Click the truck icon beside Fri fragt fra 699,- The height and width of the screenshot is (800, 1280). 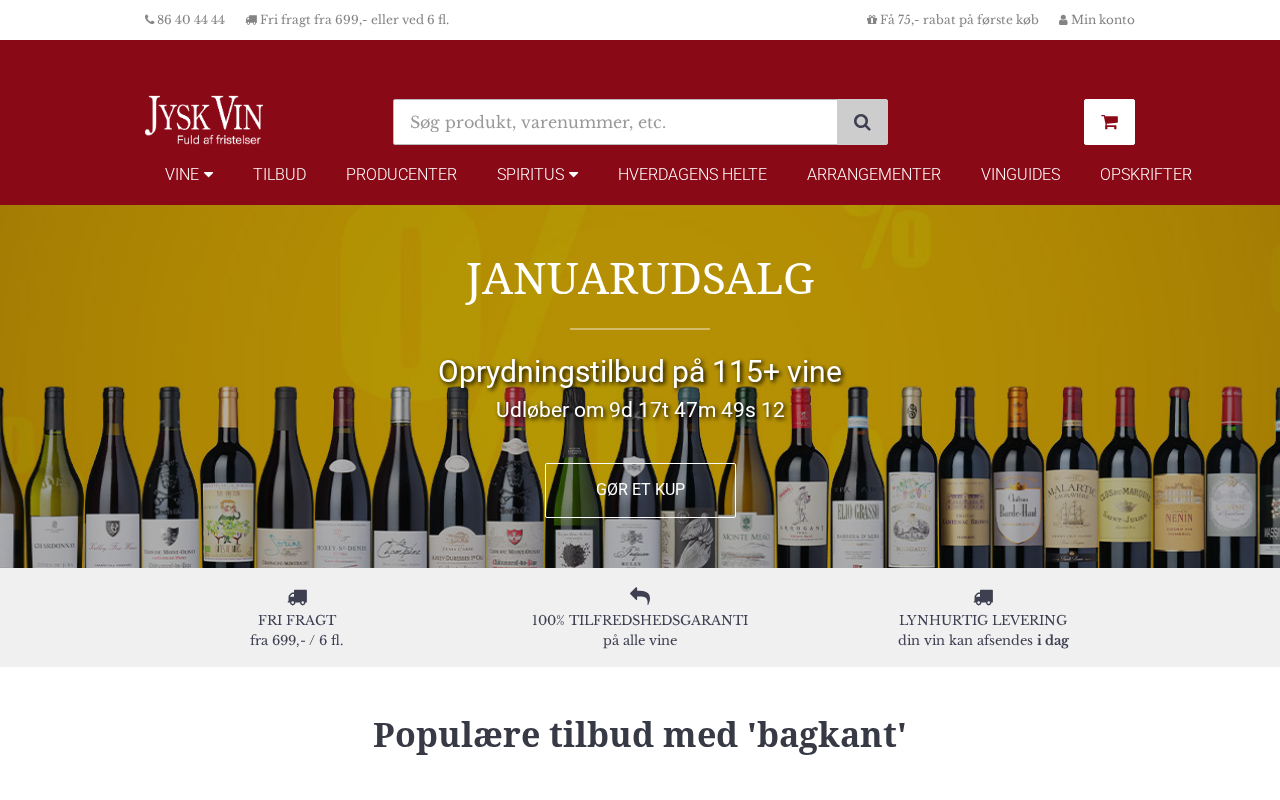pyautogui.click(x=251, y=20)
